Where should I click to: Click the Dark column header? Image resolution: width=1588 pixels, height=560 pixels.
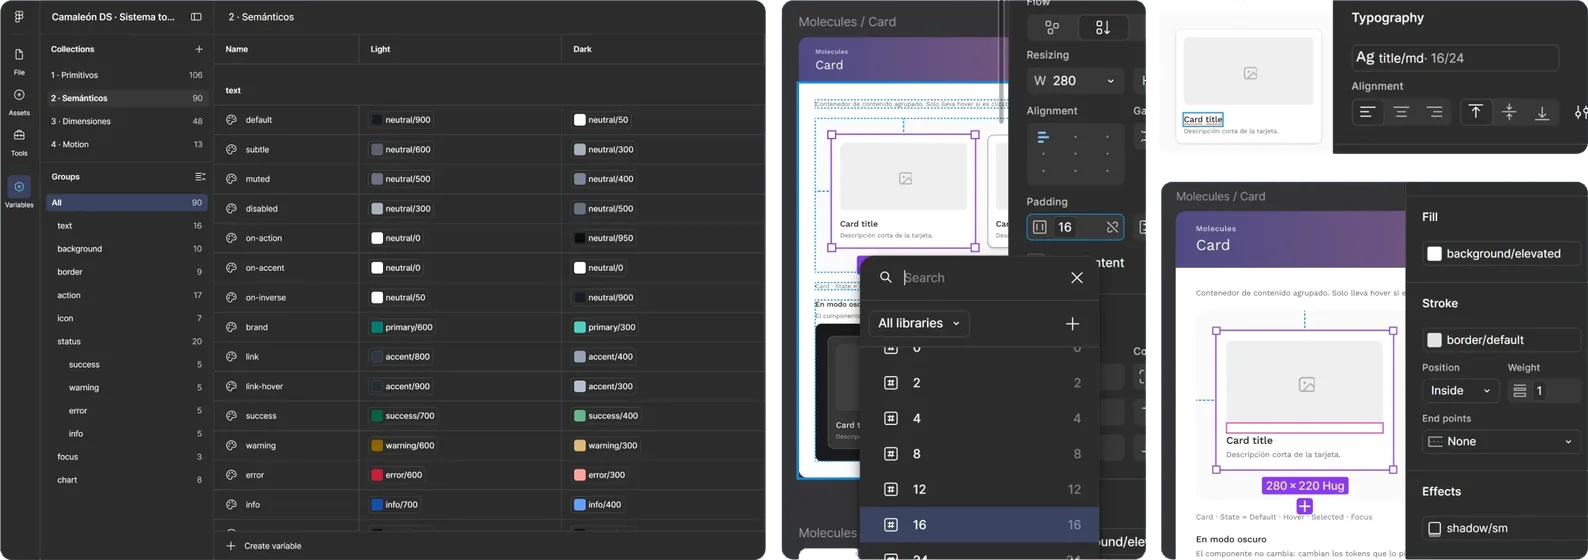click(582, 49)
